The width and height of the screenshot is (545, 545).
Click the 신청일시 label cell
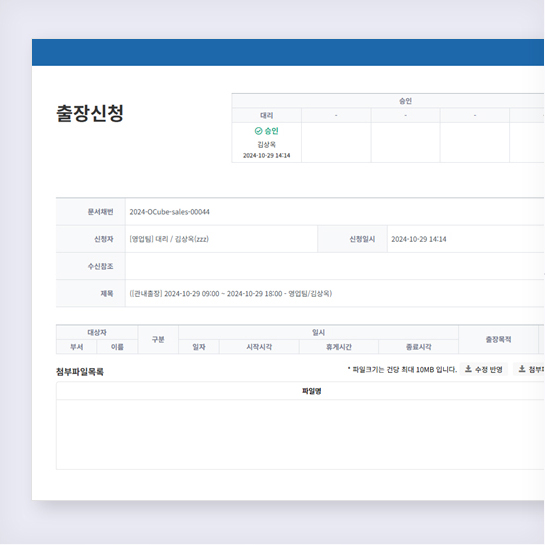click(x=352, y=239)
